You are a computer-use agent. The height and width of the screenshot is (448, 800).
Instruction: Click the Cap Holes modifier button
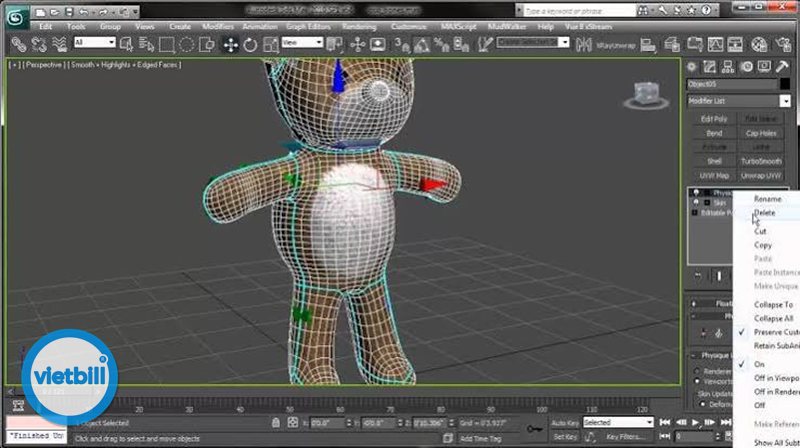pyautogui.click(x=761, y=133)
